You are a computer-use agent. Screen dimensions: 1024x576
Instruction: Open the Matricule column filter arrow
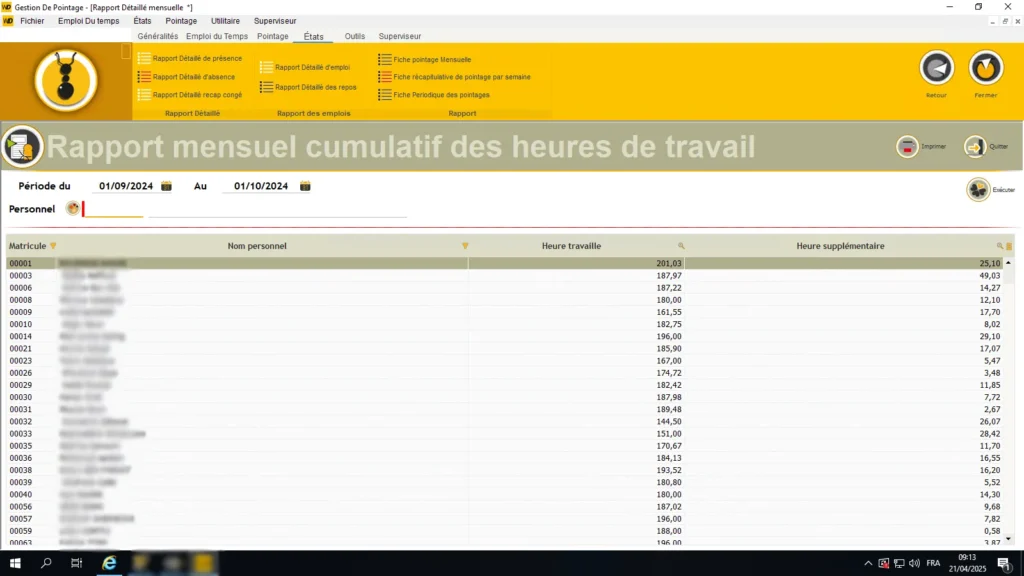pyautogui.click(x=54, y=246)
